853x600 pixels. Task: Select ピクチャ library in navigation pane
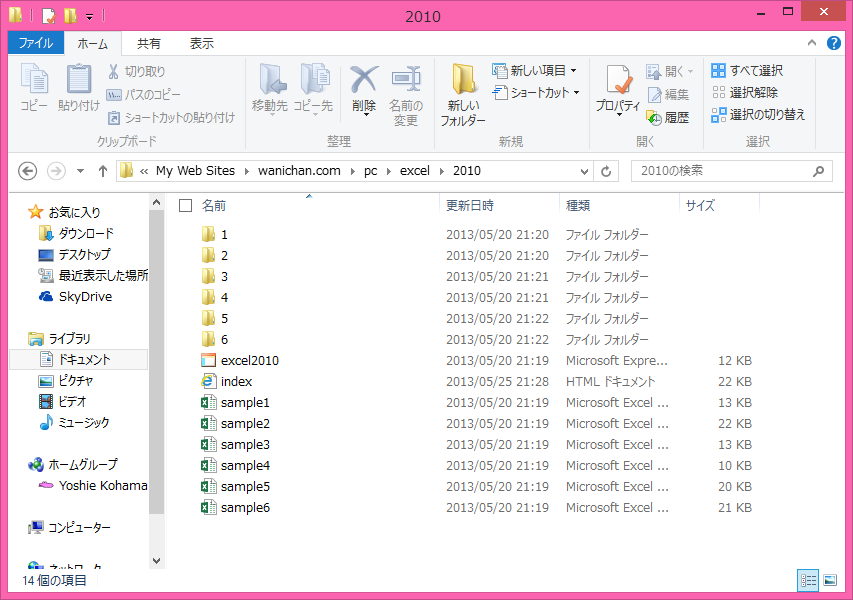[x=66, y=381]
